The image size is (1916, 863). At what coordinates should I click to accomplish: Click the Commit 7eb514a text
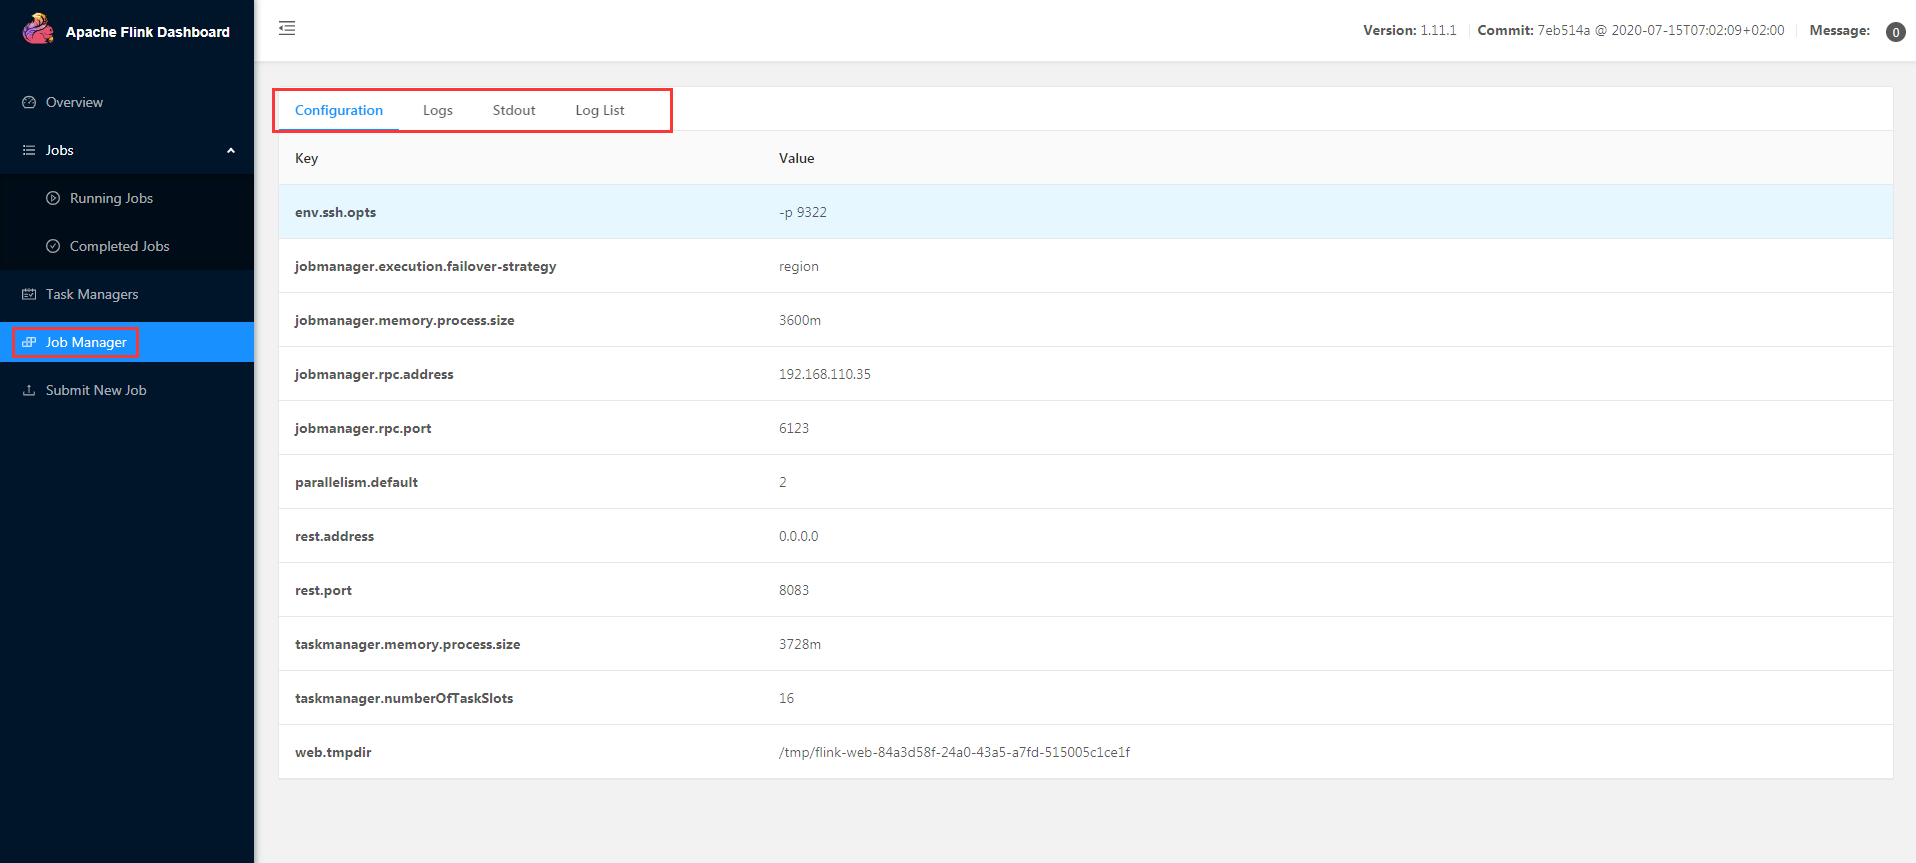(x=1631, y=30)
